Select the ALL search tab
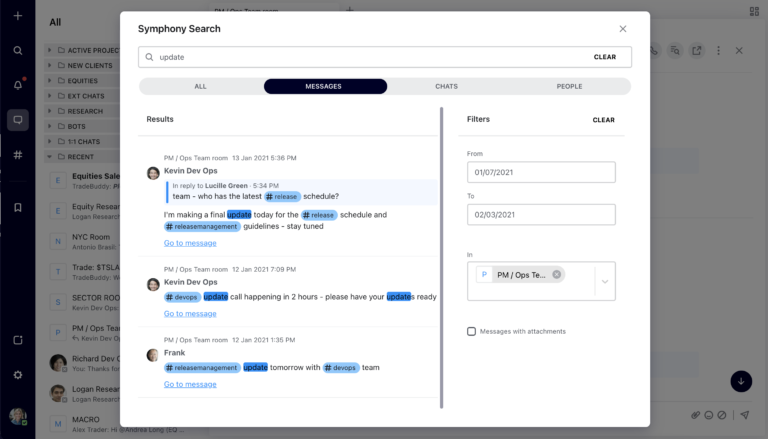 [x=200, y=87]
